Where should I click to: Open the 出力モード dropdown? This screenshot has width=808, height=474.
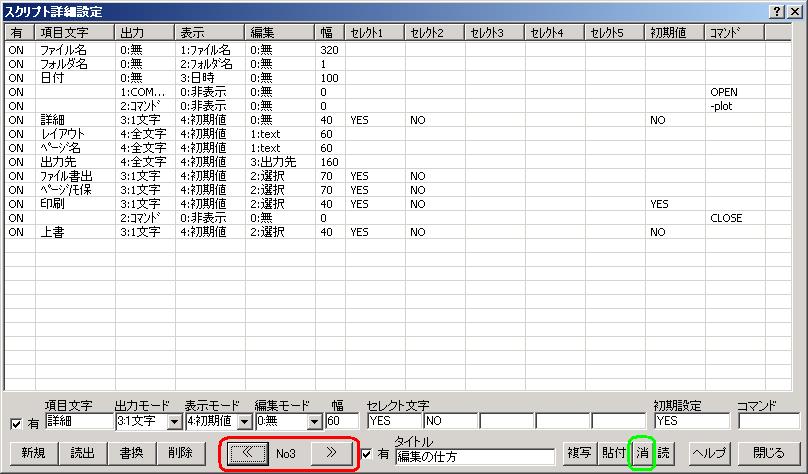click(174, 422)
